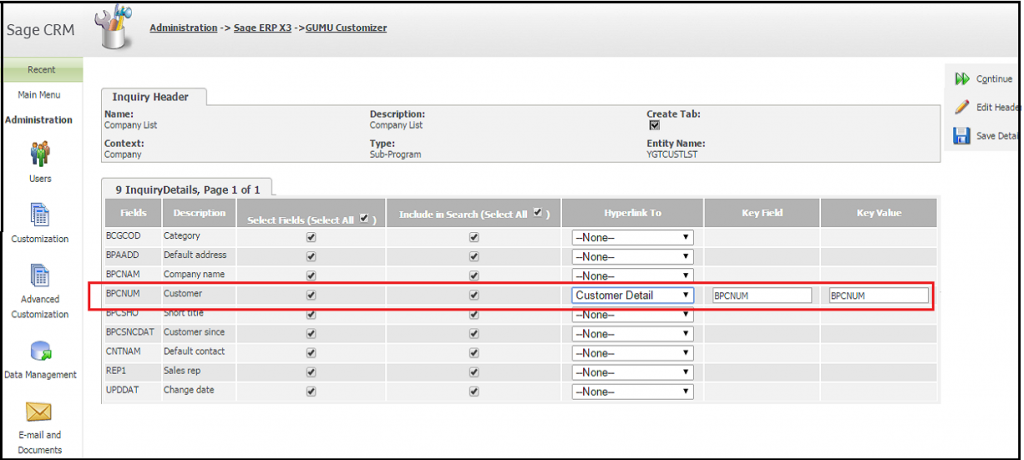The image size is (1024, 460).
Task: Open Hyperlink To dropdown for BPCNAM Company name
Action: pyautogui.click(x=632, y=276)
